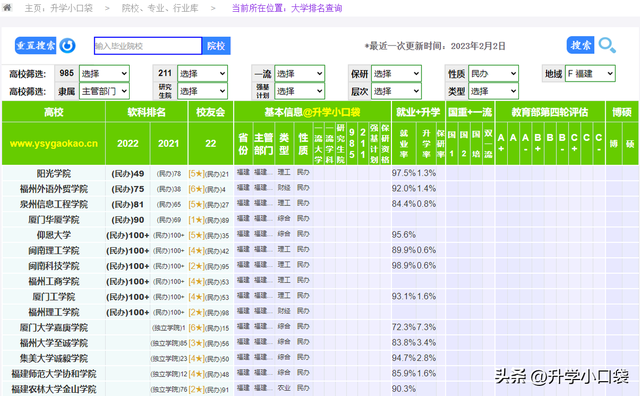The width and height of the screenshot is (640, 396).
Task: Click the www.ysygaokao.cn header cell
Action: coord(53,143)
